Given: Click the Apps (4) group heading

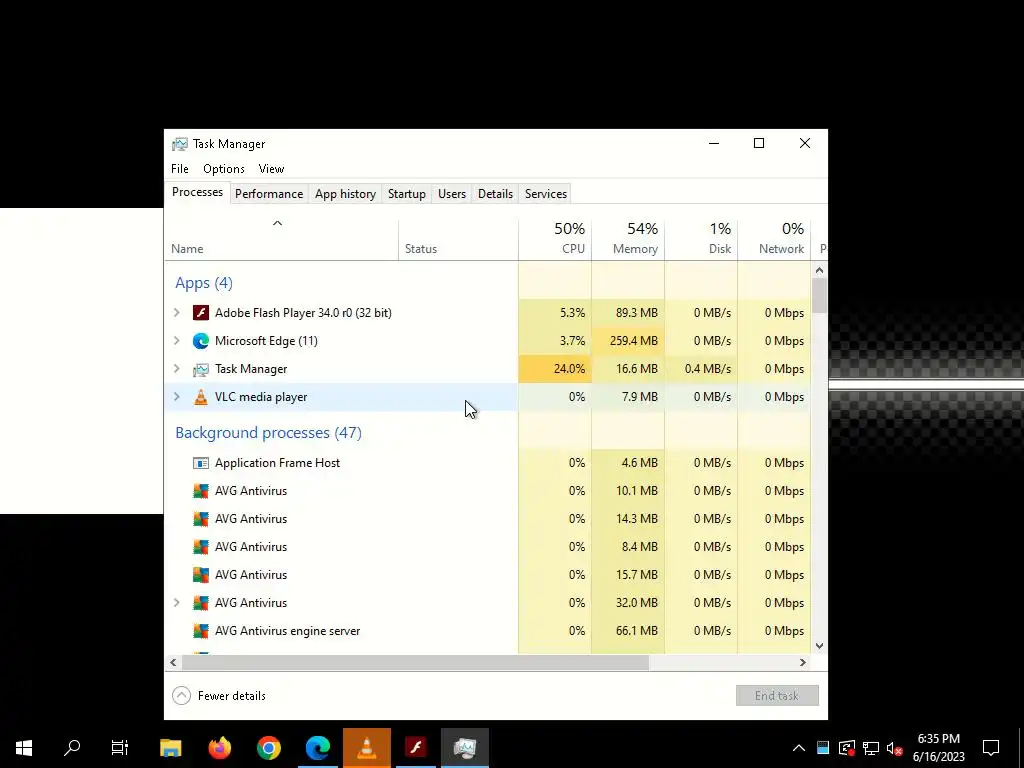Looking at the screenshot, I should pyautogui.click(x=204, y=283).
